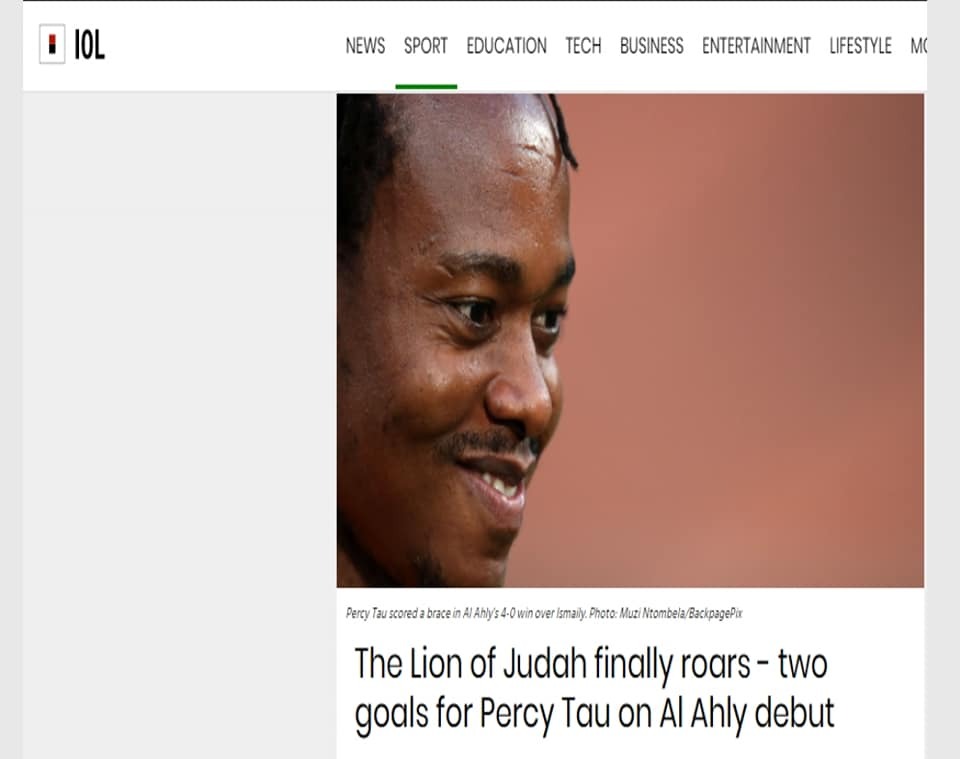Click the IOL red-black logo icon
The image size is (960, 759).
(52, 44)
